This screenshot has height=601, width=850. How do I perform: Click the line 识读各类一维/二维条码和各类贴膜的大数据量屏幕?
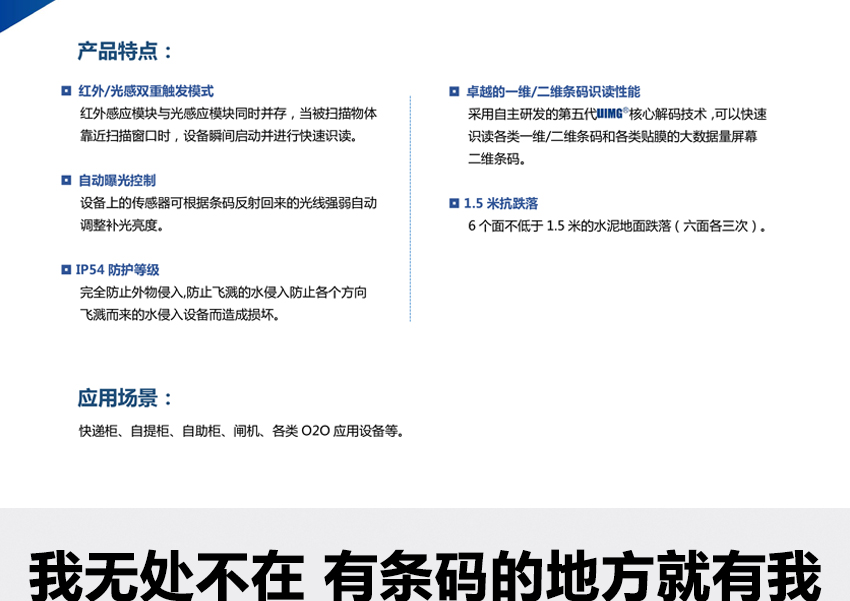[613, 137]
